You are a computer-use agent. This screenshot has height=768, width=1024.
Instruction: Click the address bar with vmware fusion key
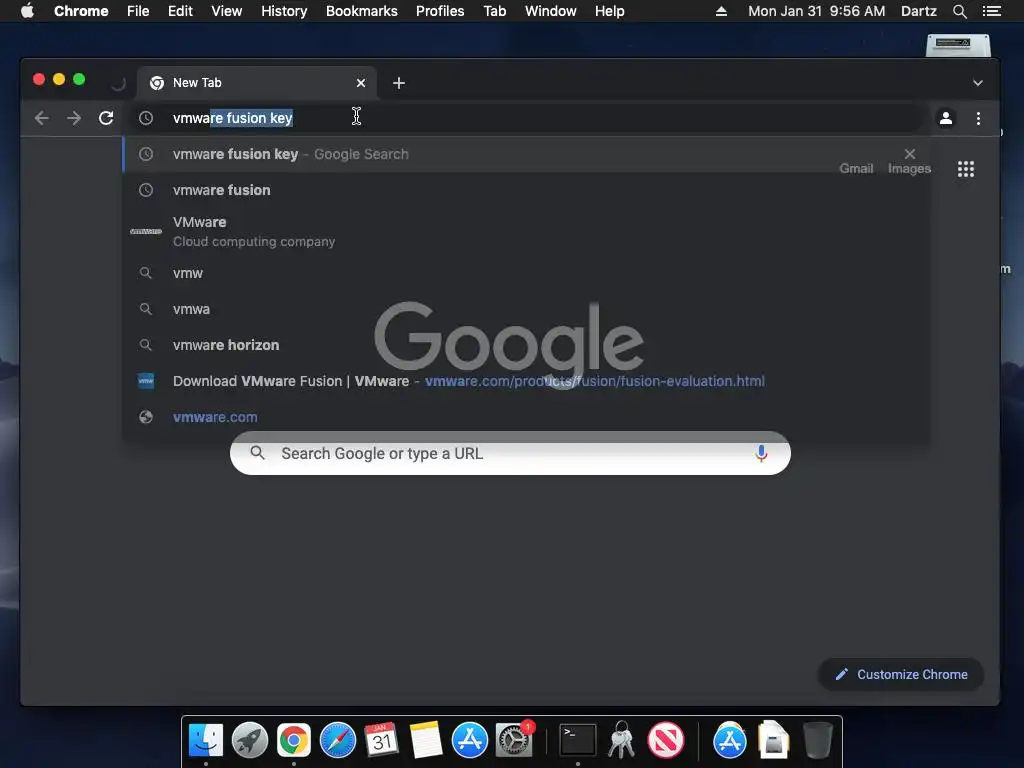(526, 118)
